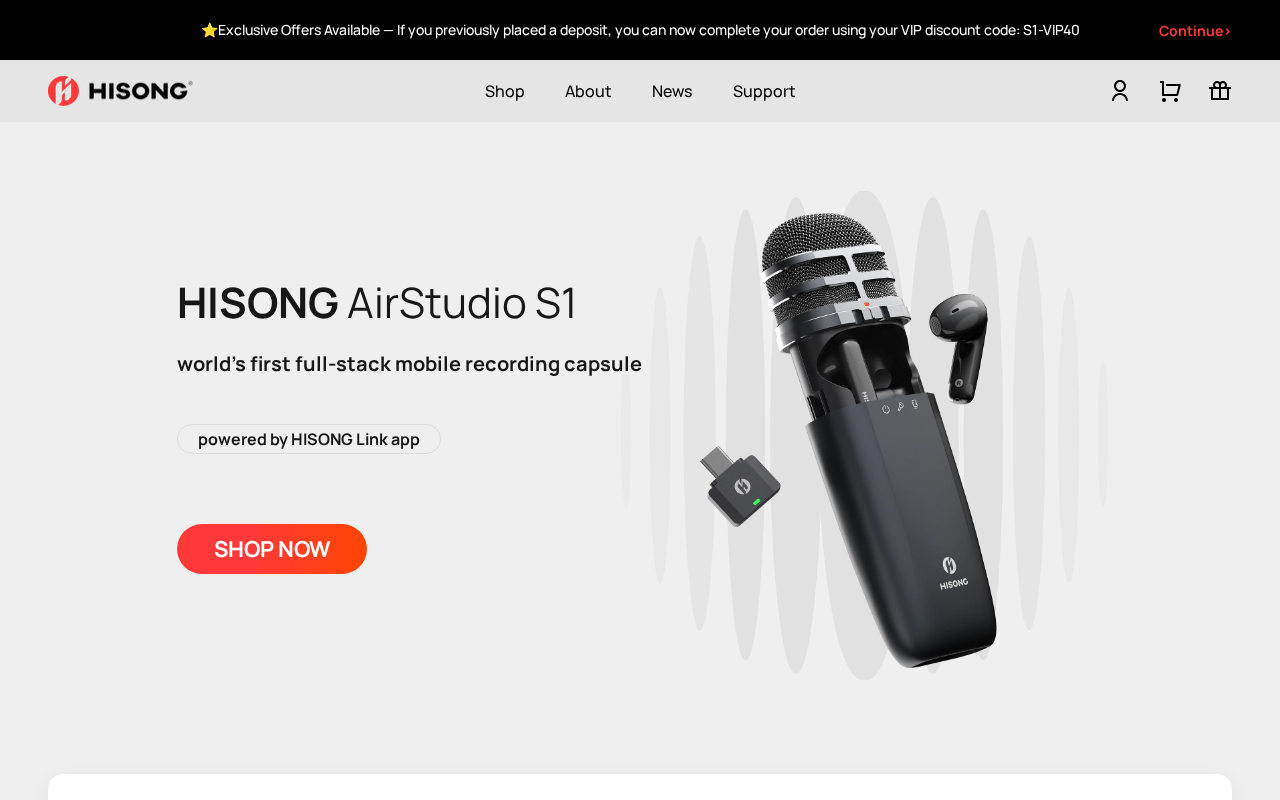Viewport: 1280px width, 800px height.
Task: Click the gift box icon
Action: pos(1220,91)
